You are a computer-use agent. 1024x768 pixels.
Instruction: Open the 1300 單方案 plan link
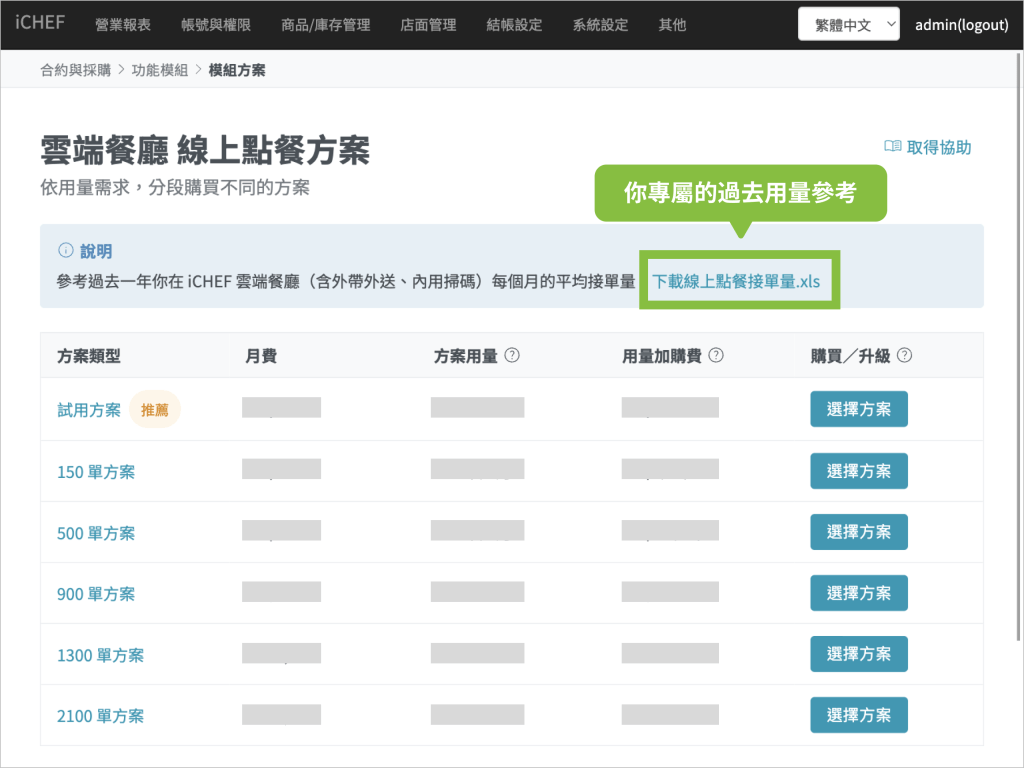point(100,655)
